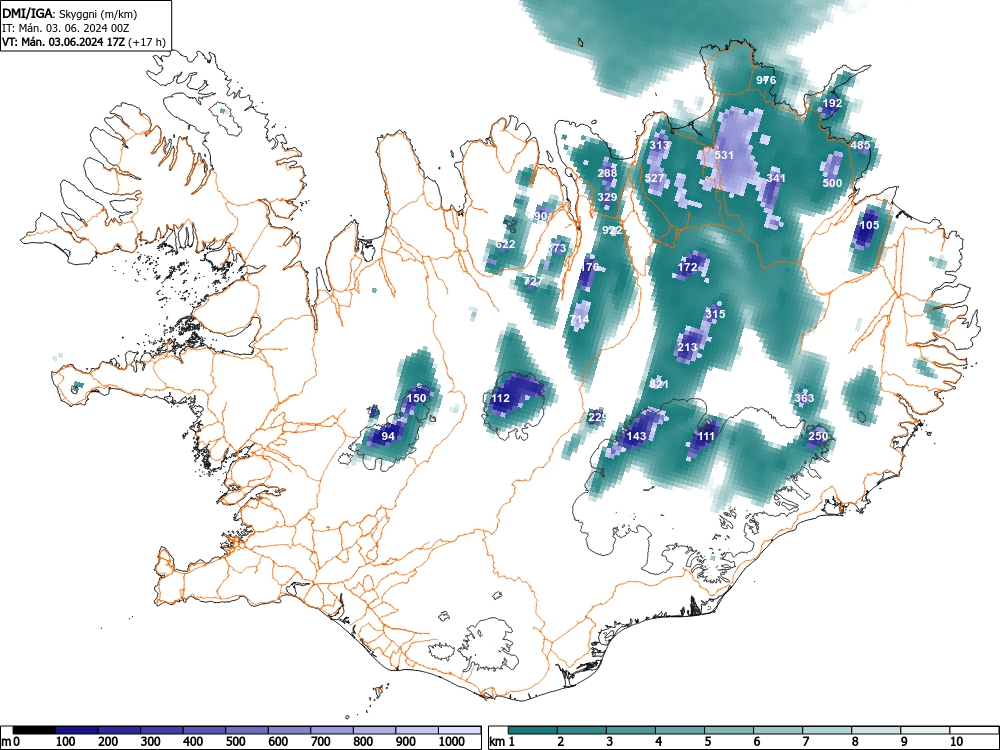Click the legend swatch between 800 and 900 m
The width and height of the screenshot is (1000, 750).
374,730
